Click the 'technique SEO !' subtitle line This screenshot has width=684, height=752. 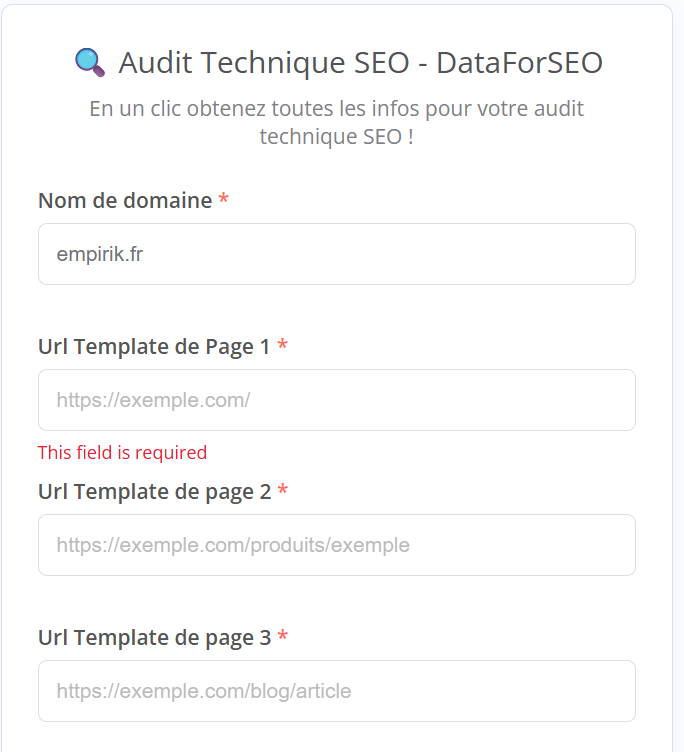[x=336, y=136]
